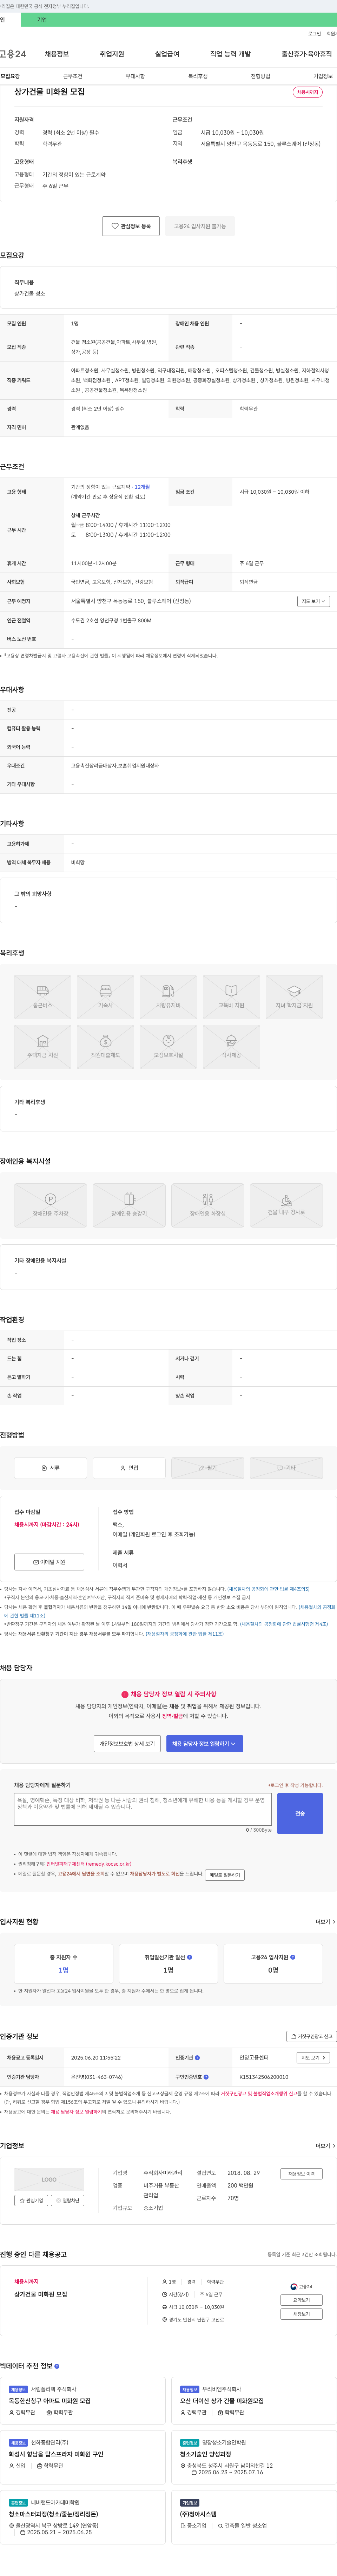
Task: Click the 주택자금 지원 welfare icon
Action: coord(43,1047)
